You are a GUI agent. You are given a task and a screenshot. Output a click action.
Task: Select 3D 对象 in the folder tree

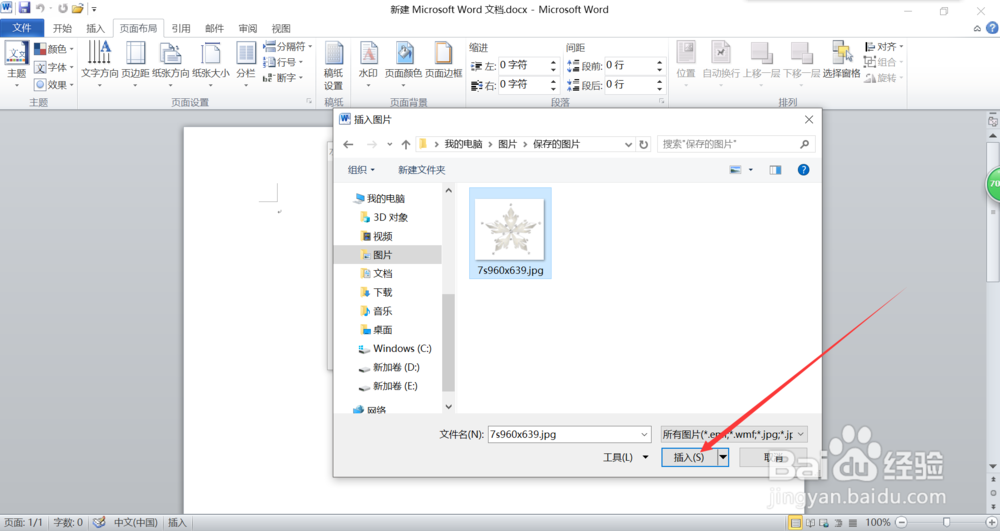click(390, 217)
